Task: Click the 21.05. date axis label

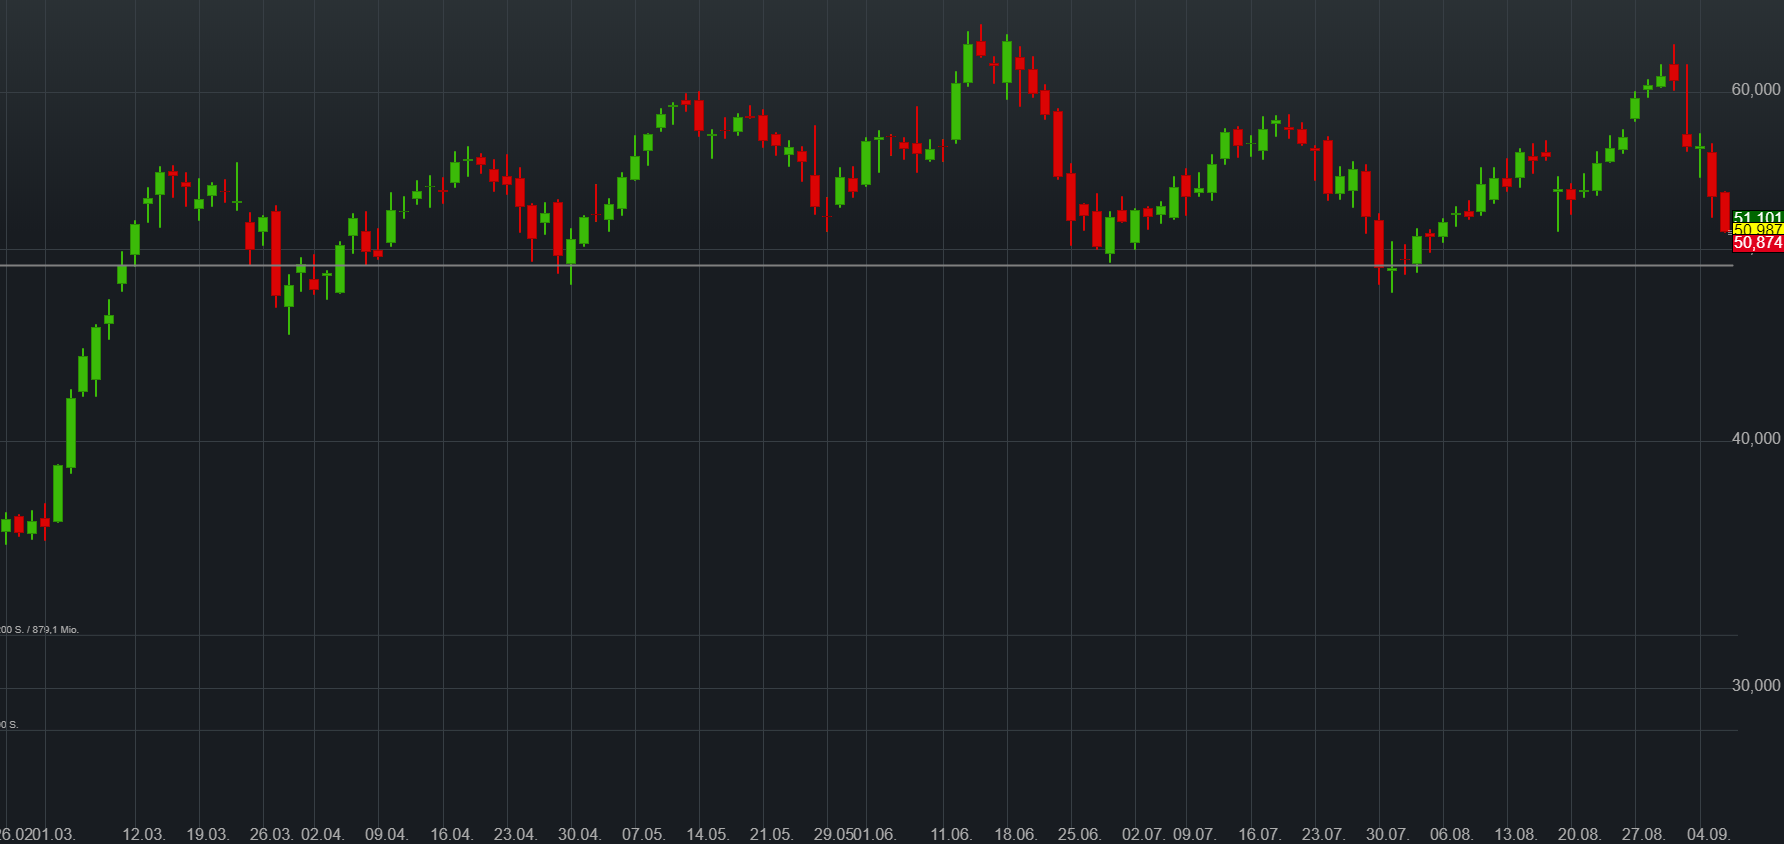Action: (771, 834)
